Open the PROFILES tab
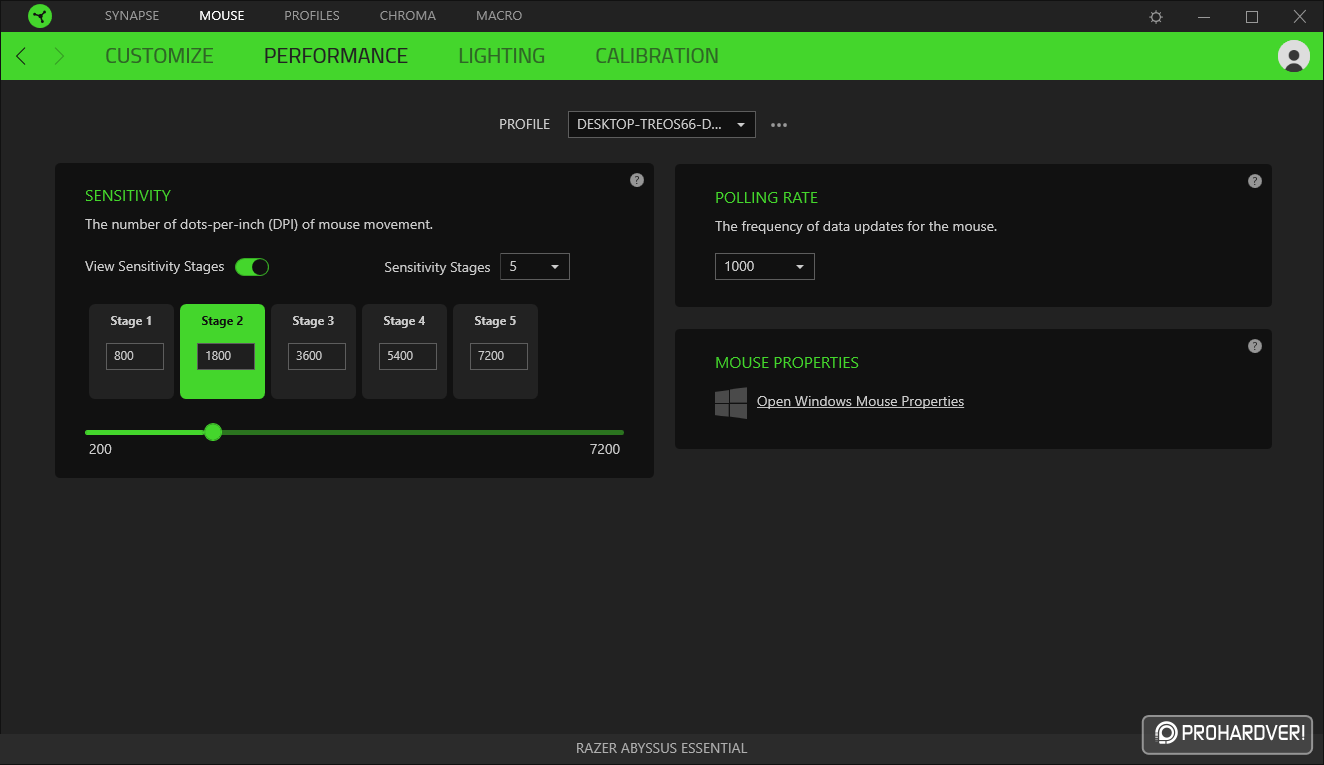The image size is (1324, 765). point(312,16)
